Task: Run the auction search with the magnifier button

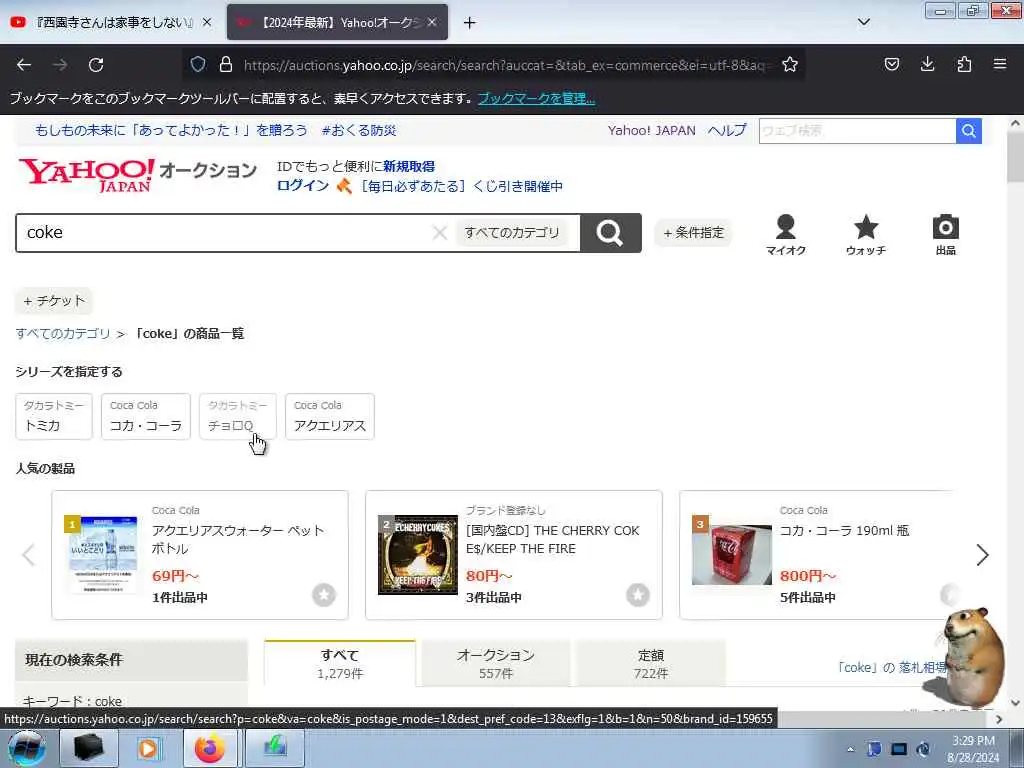Action: tap(610, 232)
